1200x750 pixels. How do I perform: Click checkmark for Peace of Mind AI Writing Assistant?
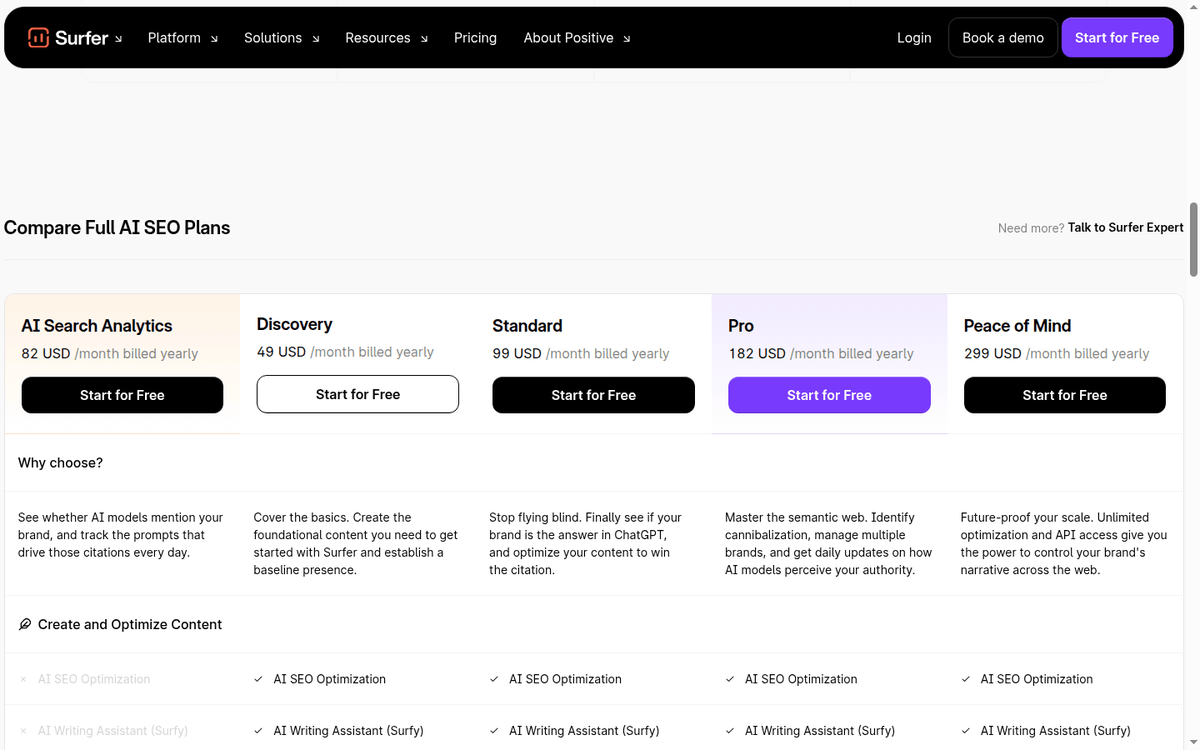coord(966,731)
